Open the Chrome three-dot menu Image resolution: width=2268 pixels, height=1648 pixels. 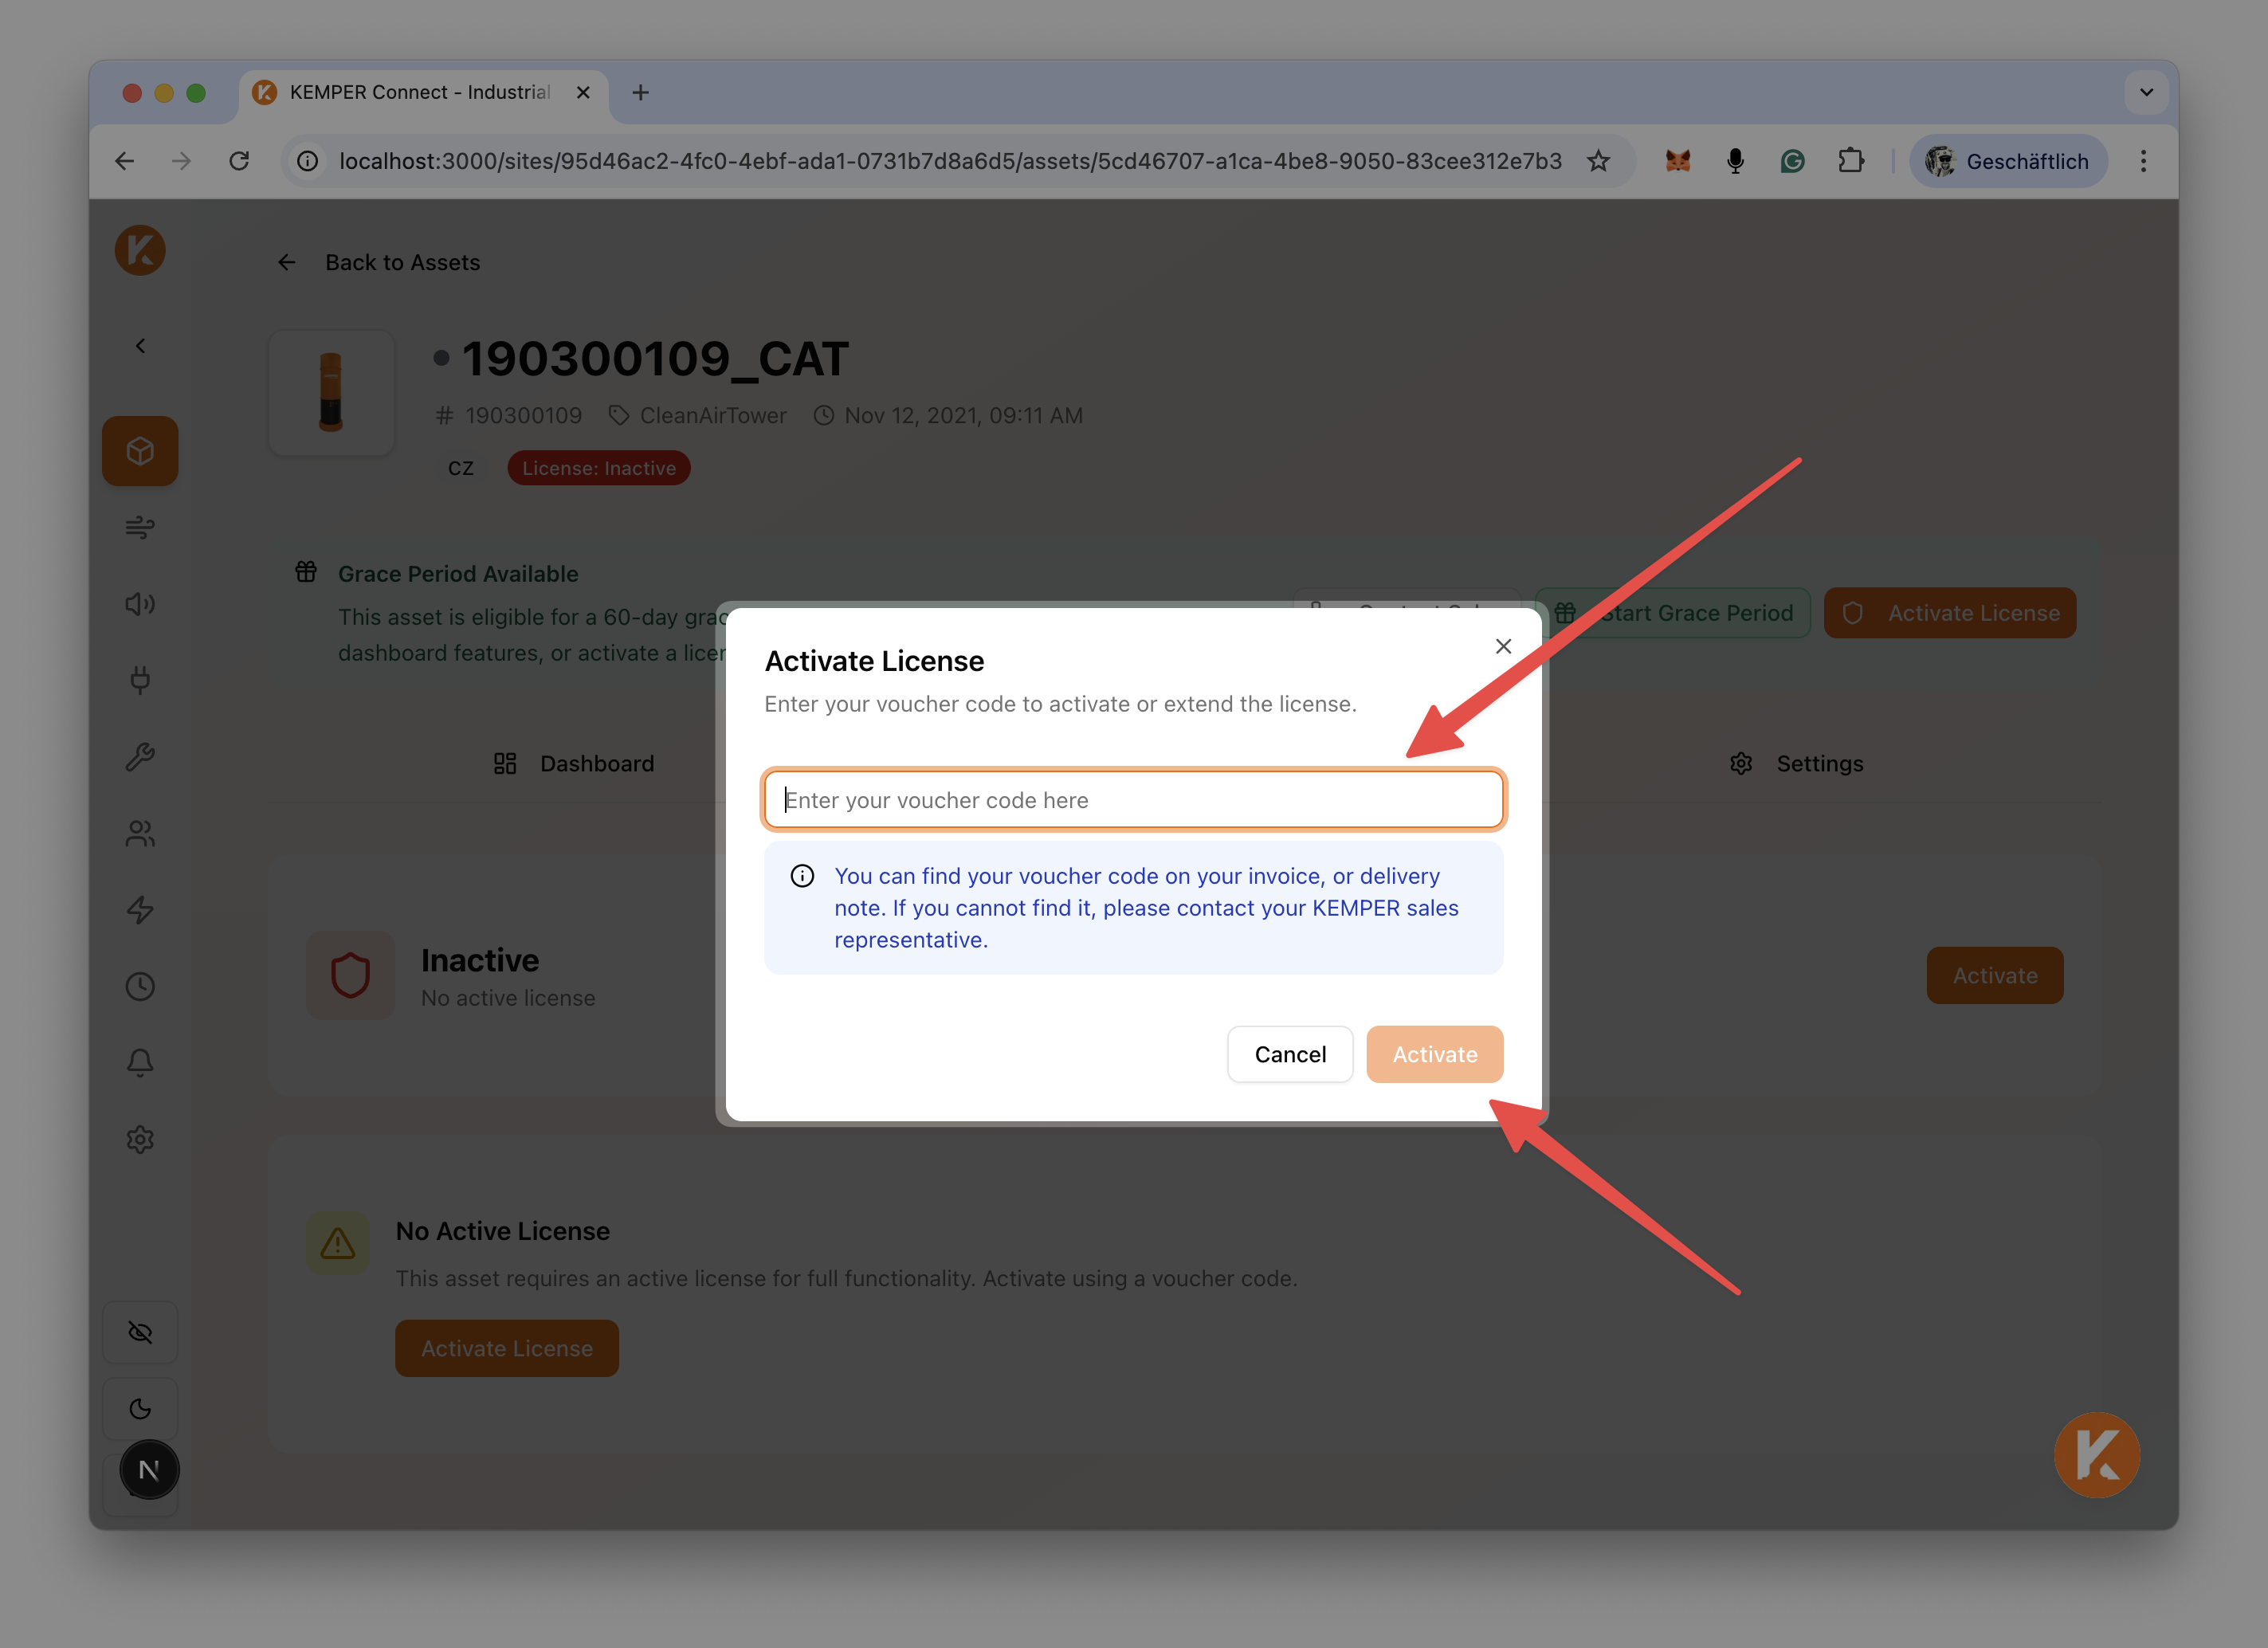(2143, 161)
